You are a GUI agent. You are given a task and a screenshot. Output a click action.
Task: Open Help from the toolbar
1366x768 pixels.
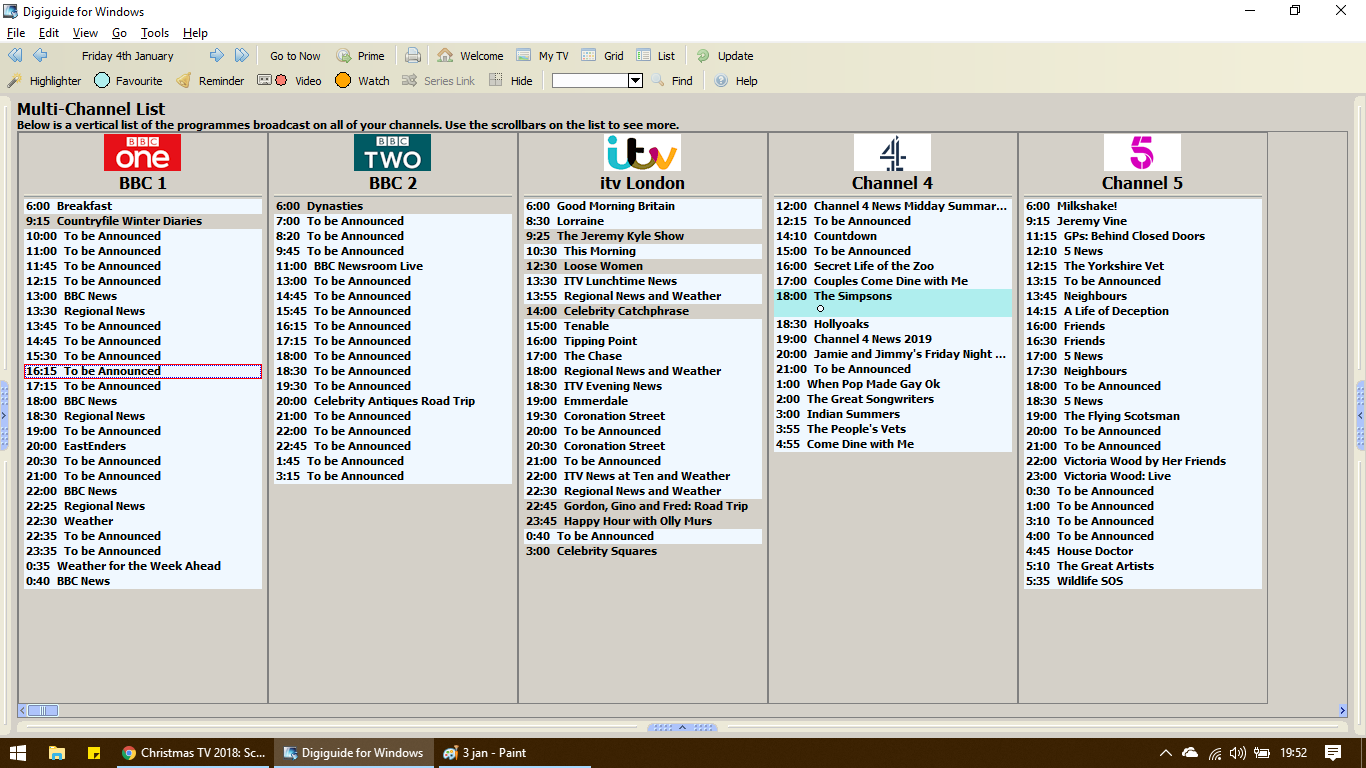click(x=736, y=81)
